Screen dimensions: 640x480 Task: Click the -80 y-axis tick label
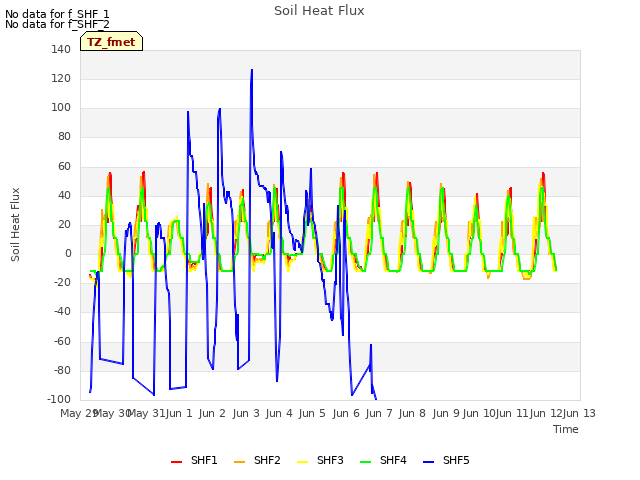pyautogui.click(x=62, y=371)
